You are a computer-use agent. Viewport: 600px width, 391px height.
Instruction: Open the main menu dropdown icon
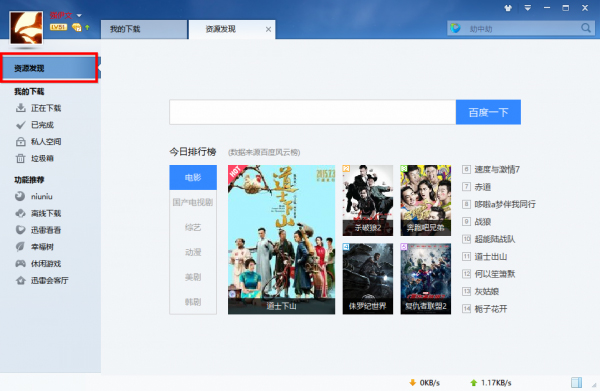[527, 8]
